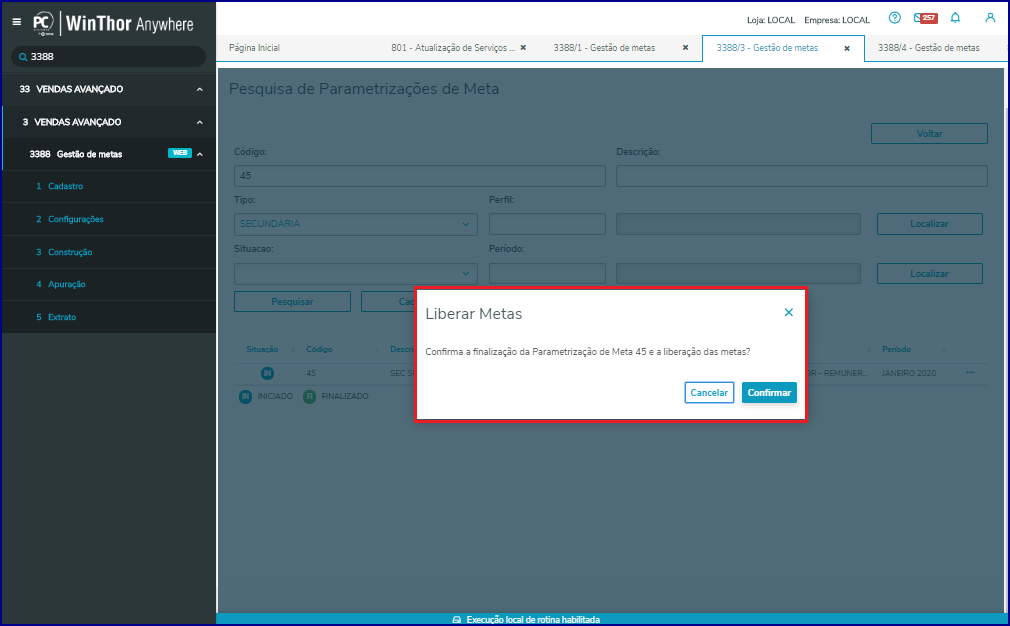Open the hamburger menu icon
This screenshot has width=1010, height=626.
point(17,22)
